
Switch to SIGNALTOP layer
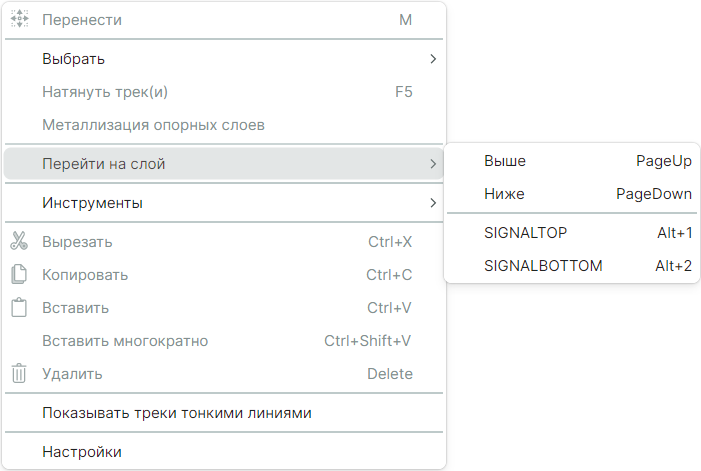[525, 232]
